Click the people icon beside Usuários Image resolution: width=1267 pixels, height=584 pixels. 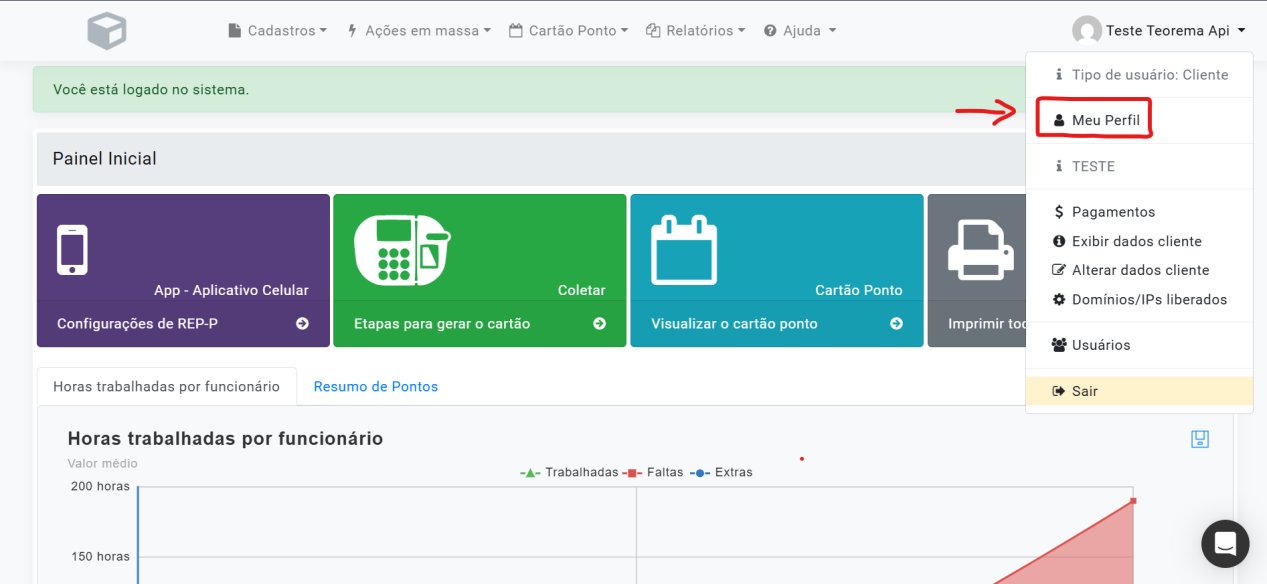(x=1060, y=345)
